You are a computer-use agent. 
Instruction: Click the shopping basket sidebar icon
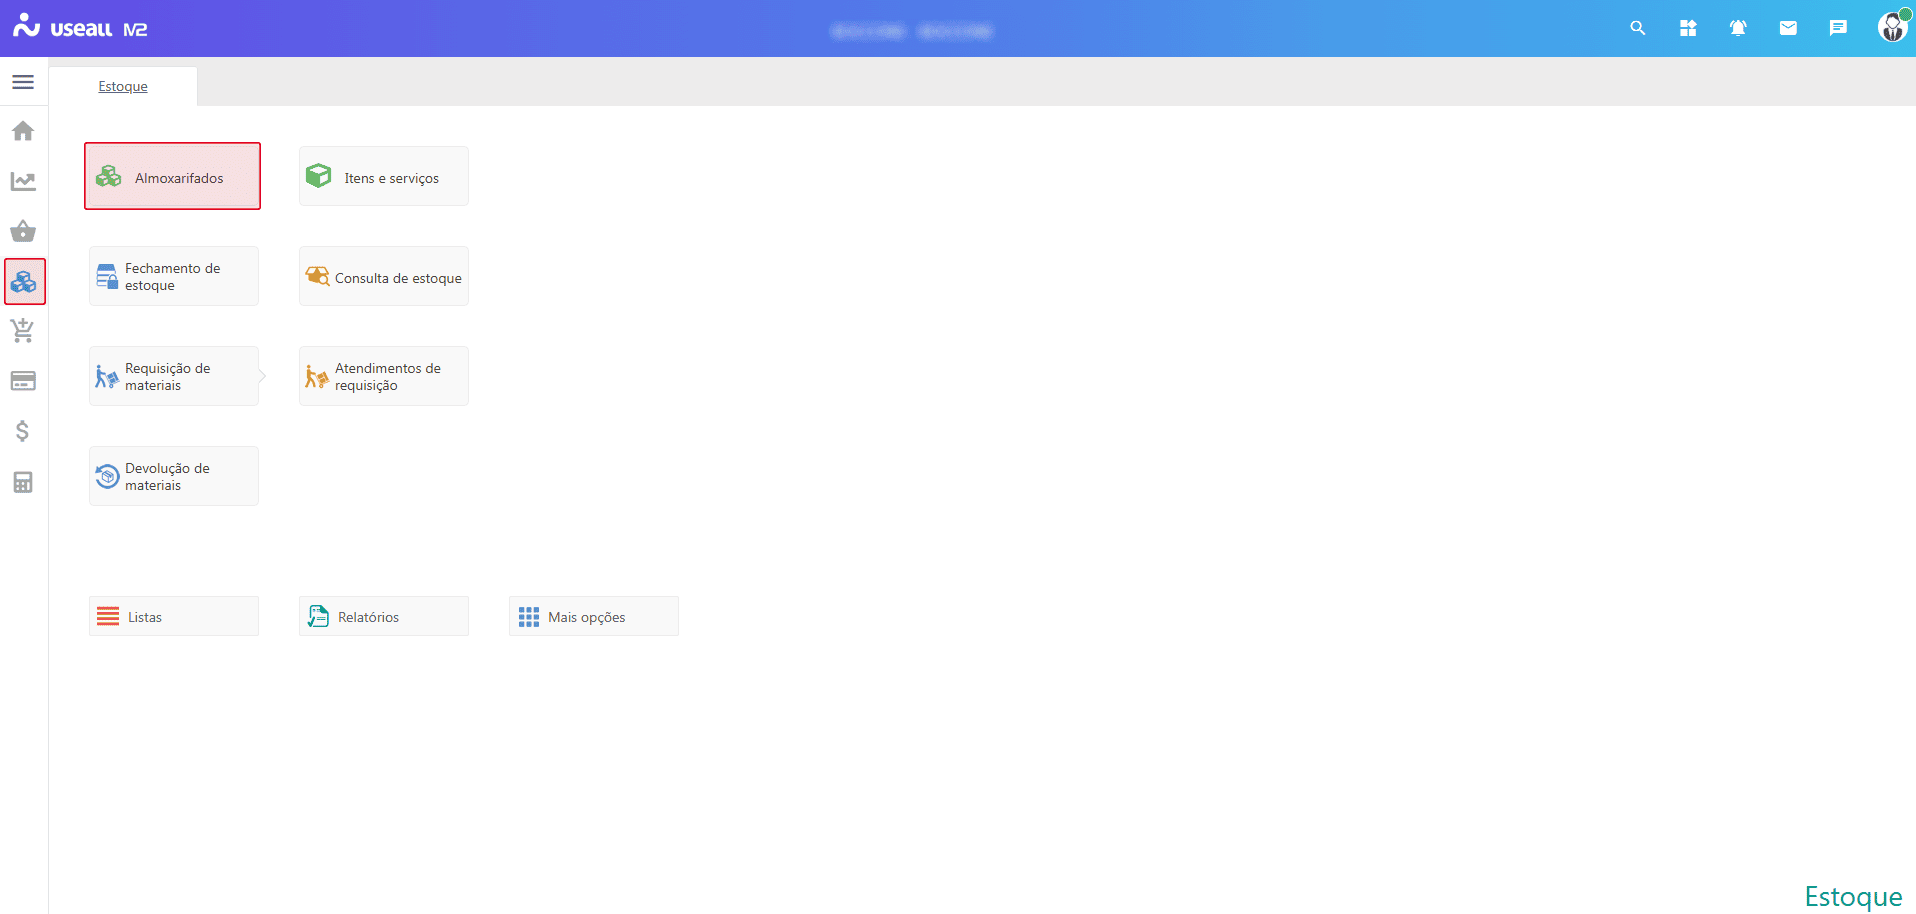click(x=23, y=232)
